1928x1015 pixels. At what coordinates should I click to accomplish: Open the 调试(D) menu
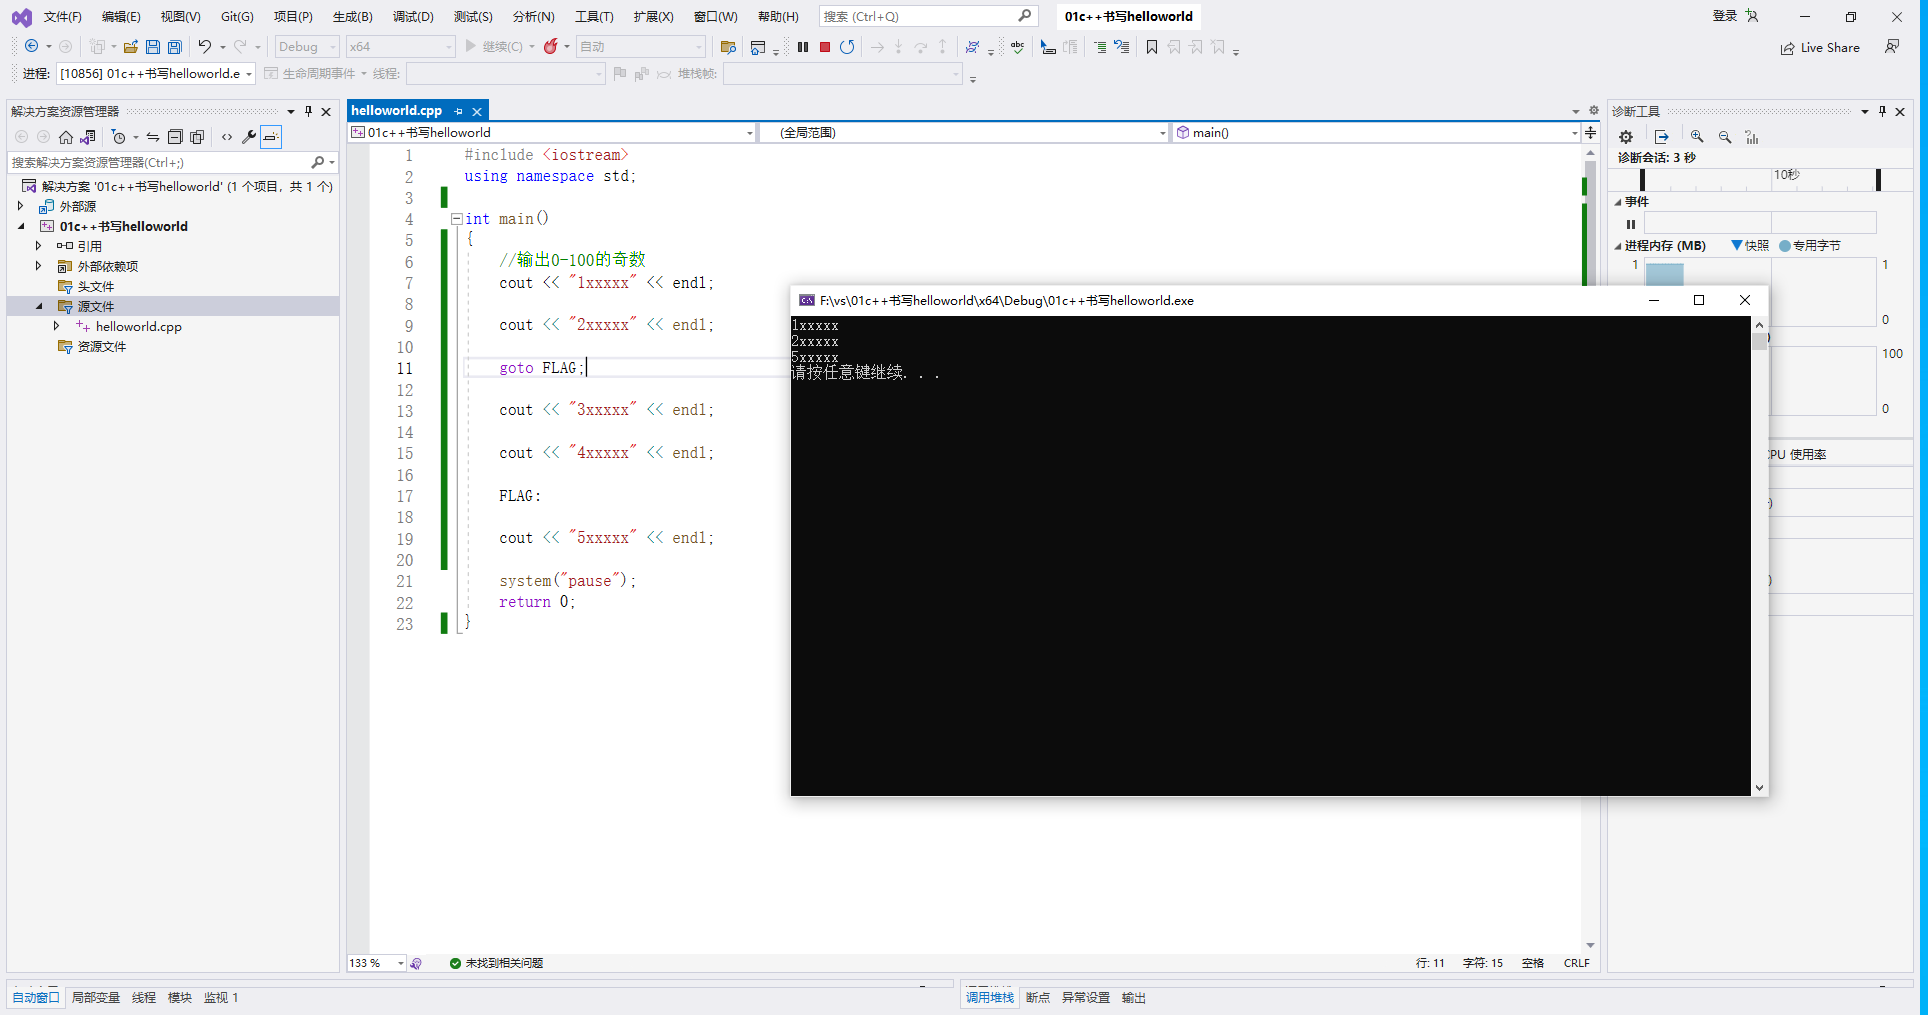click(x=413, y=16)
